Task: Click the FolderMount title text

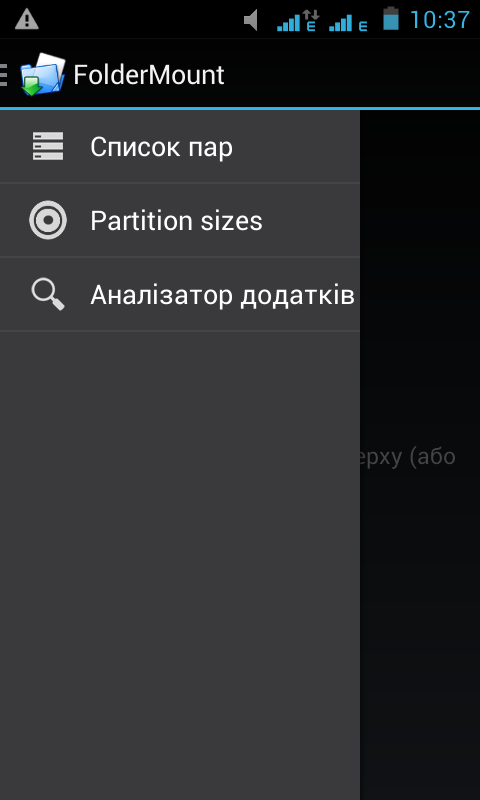Action: tap(149, 75)
